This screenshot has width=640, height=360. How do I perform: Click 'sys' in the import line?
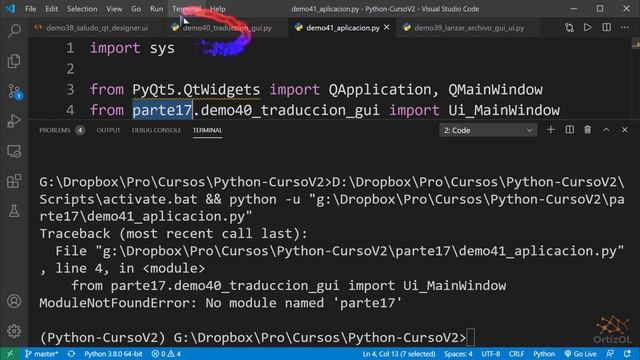click(x=162, y=48)
